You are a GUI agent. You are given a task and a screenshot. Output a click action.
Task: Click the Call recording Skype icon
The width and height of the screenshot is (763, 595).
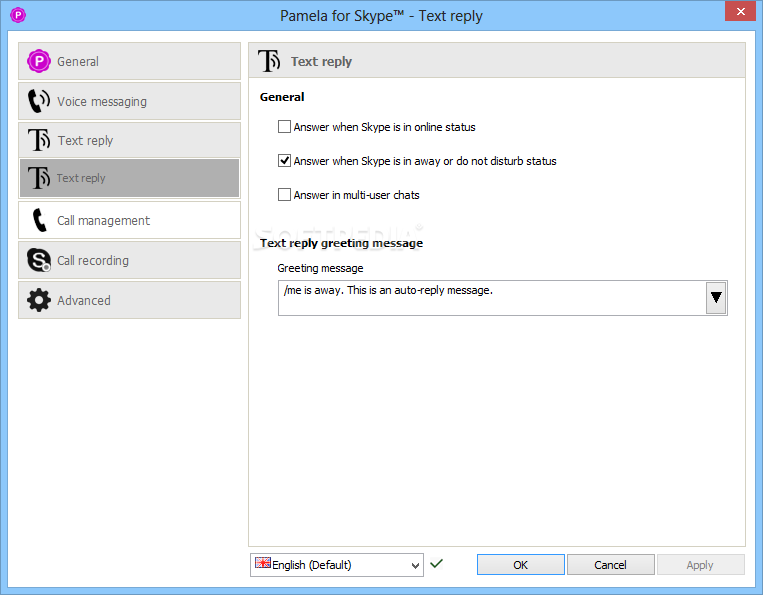tap(39, 260)
